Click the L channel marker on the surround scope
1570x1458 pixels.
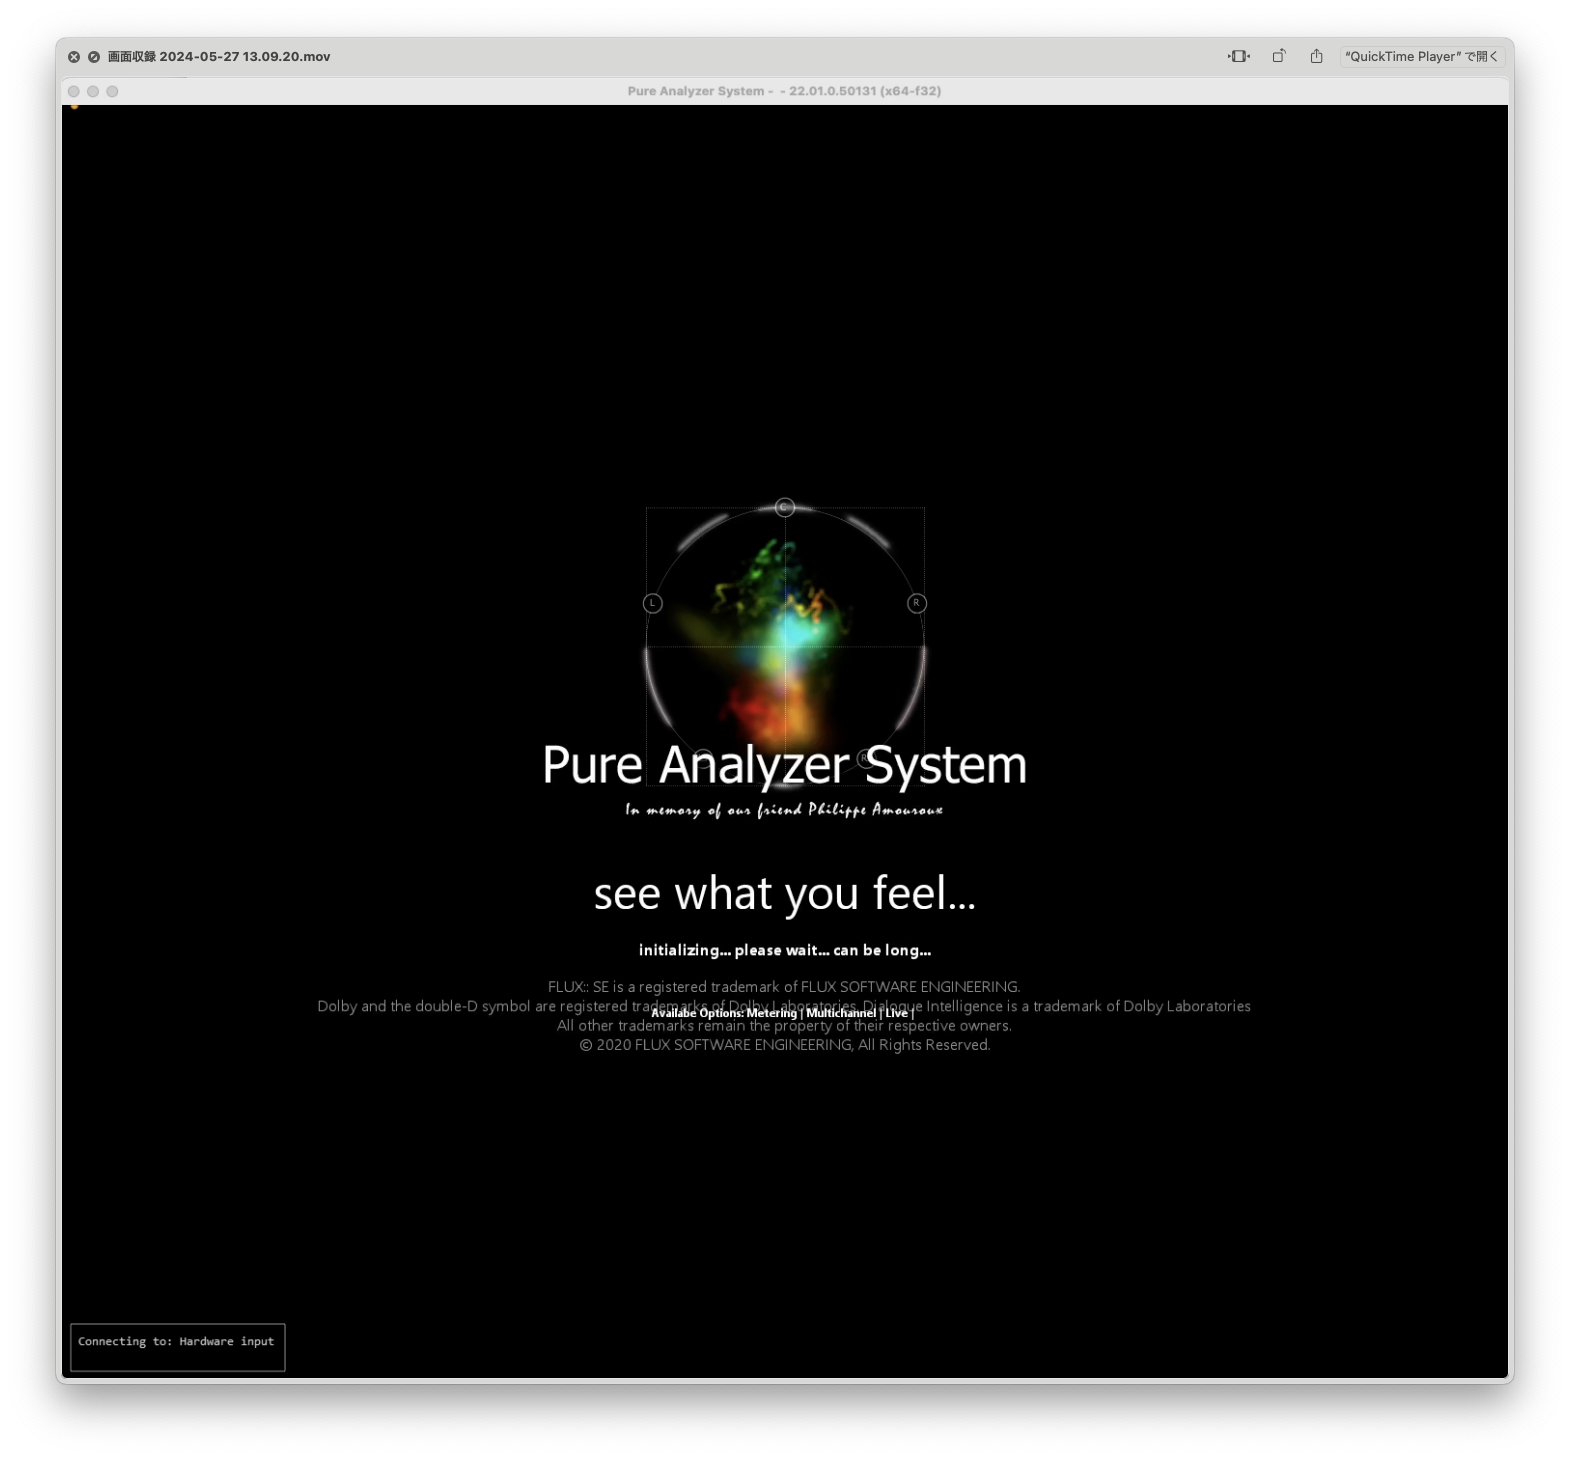(x=652, y=603)
